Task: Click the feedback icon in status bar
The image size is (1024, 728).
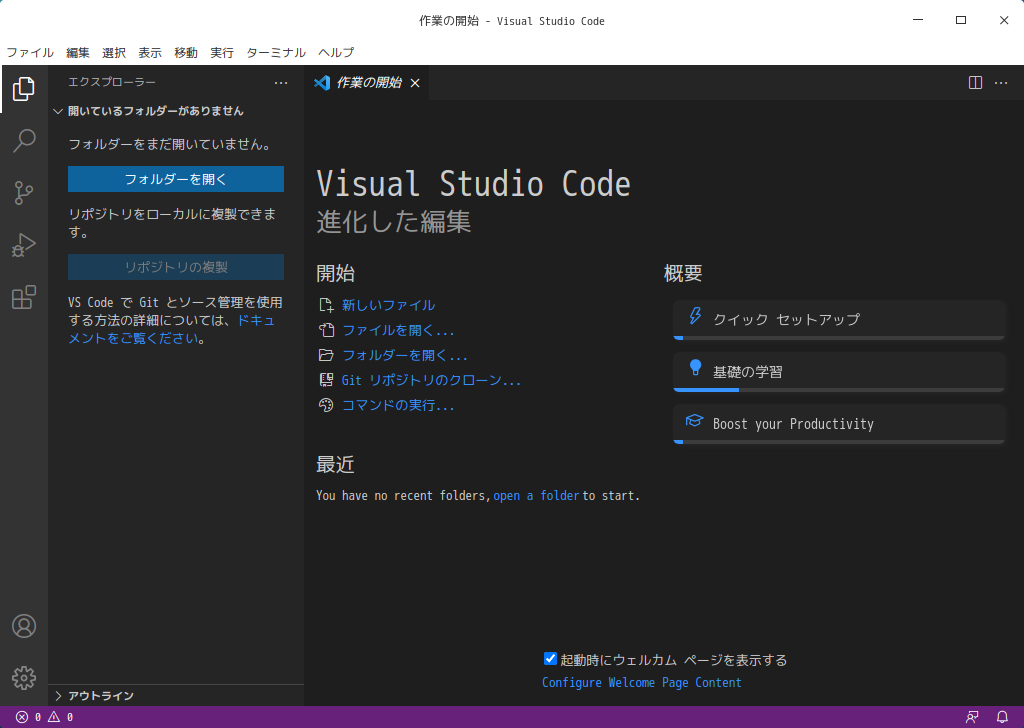Action: [972, 717]
